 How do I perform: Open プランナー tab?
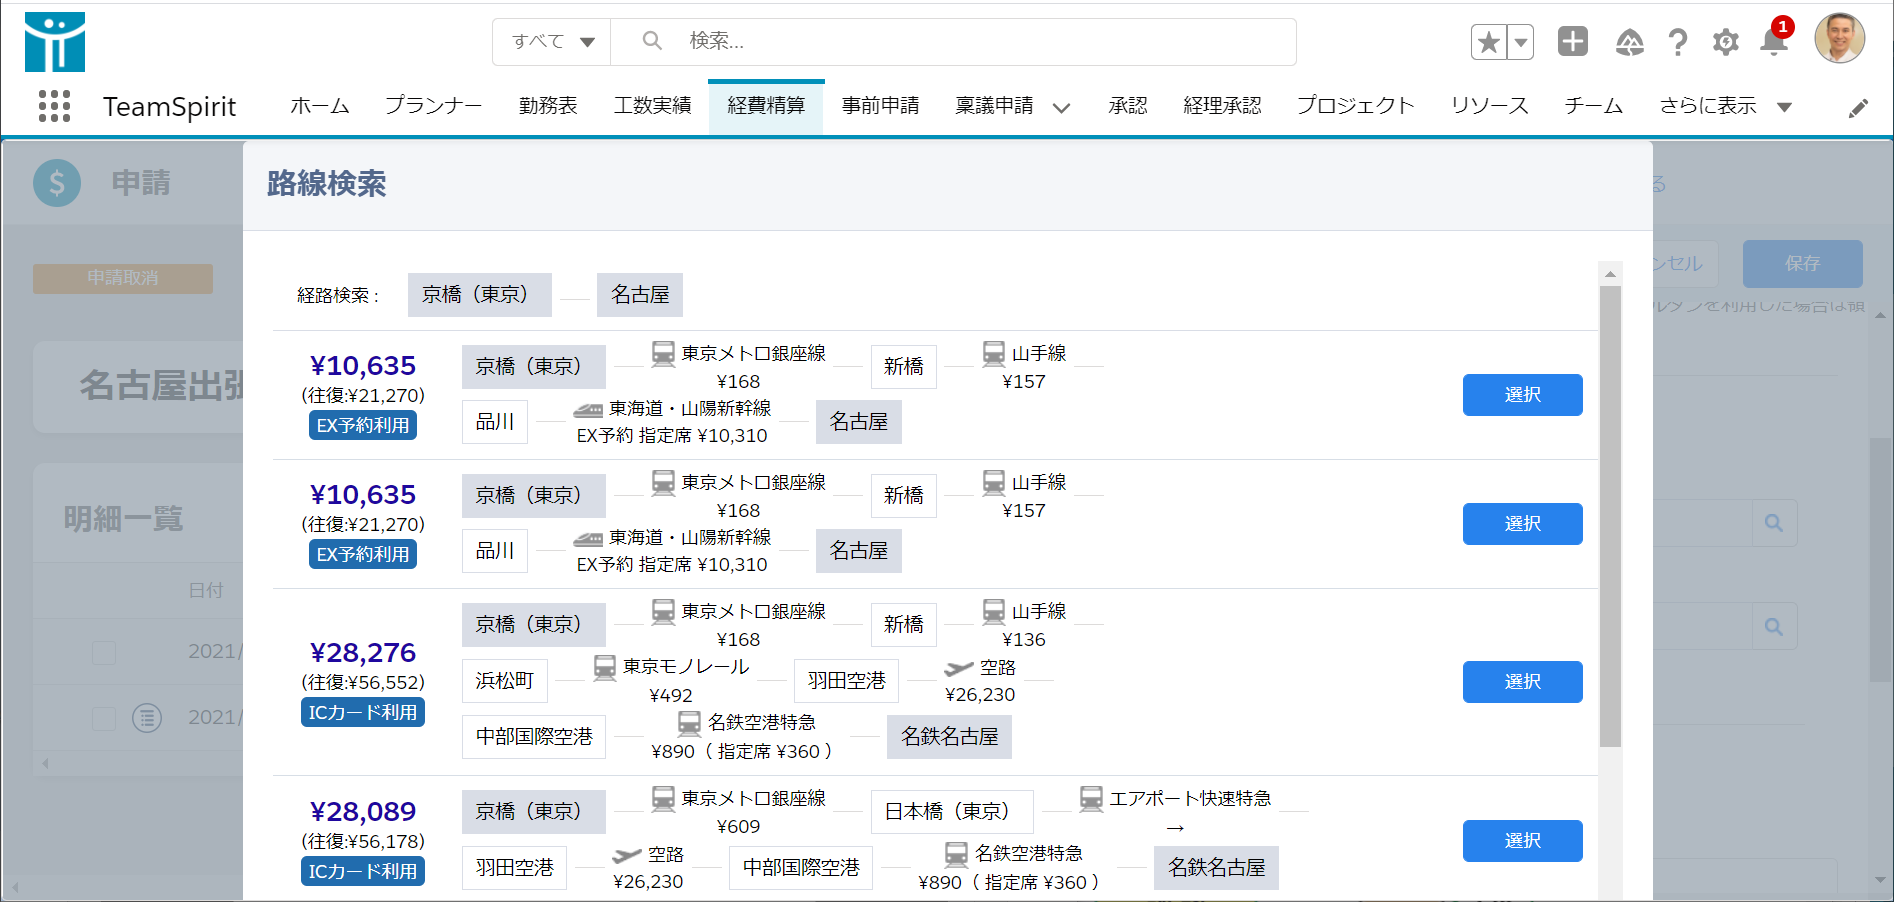(x=434, y=106)
